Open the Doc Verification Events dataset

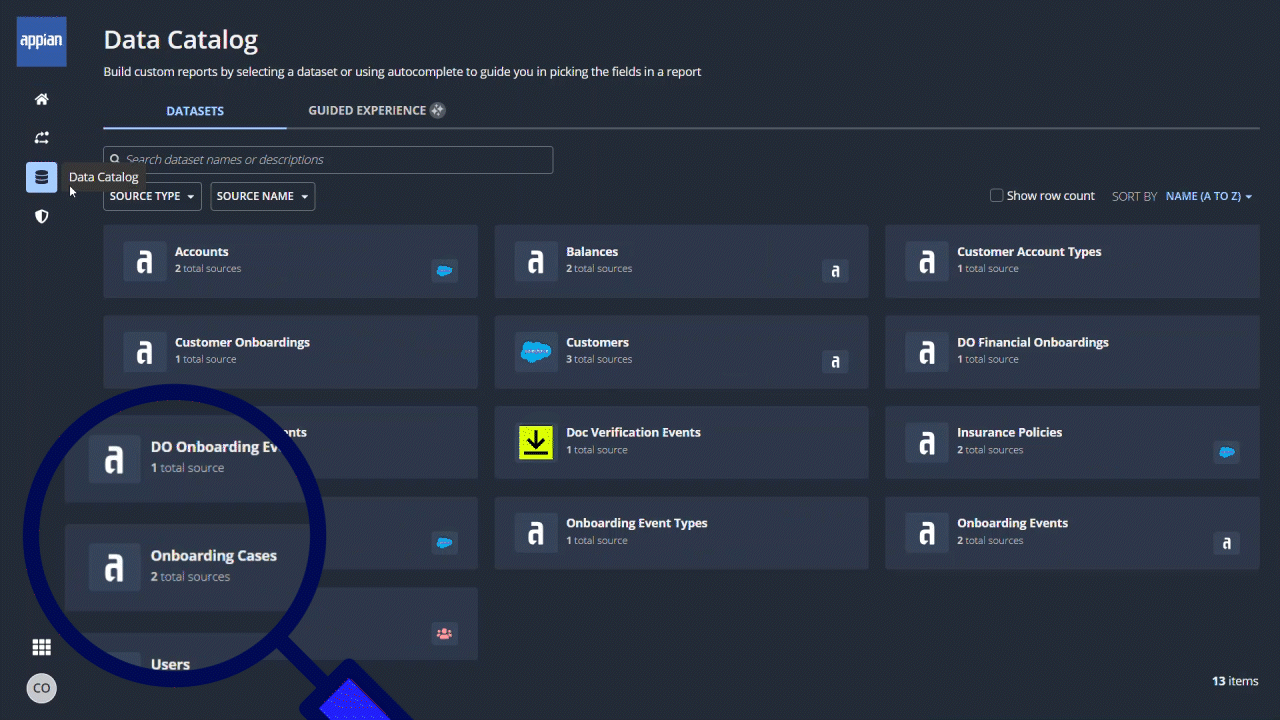coord(681,442)
